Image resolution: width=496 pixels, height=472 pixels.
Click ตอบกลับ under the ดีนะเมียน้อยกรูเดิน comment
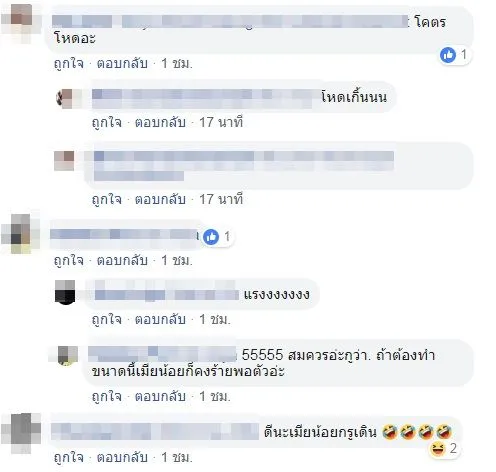click(122, 457)
